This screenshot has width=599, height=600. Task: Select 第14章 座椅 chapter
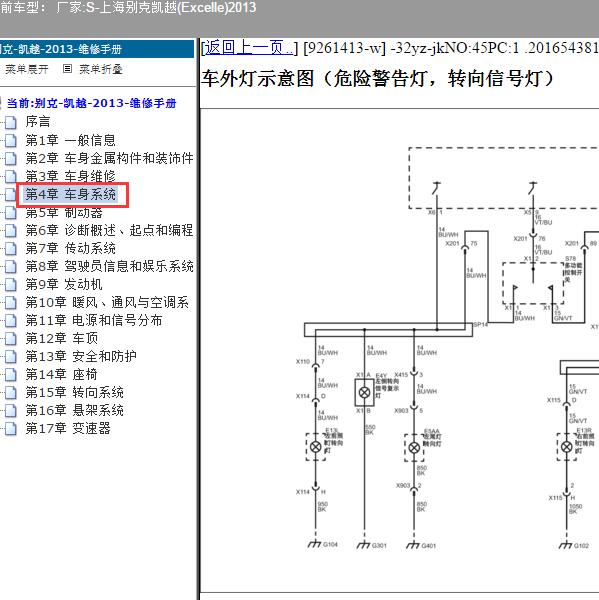pos(62,374)
